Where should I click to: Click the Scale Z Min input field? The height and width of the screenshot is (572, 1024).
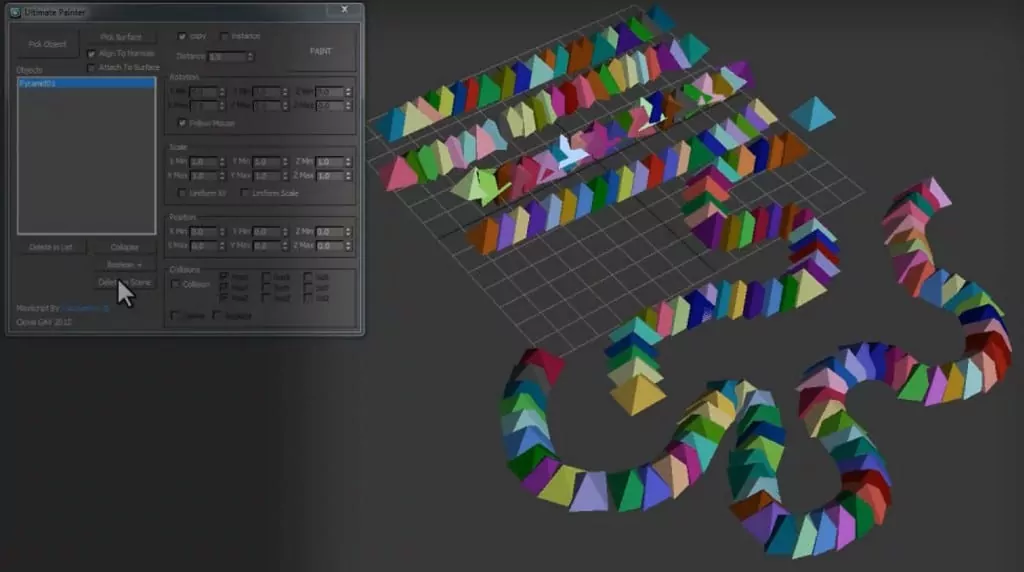(329, 162)
